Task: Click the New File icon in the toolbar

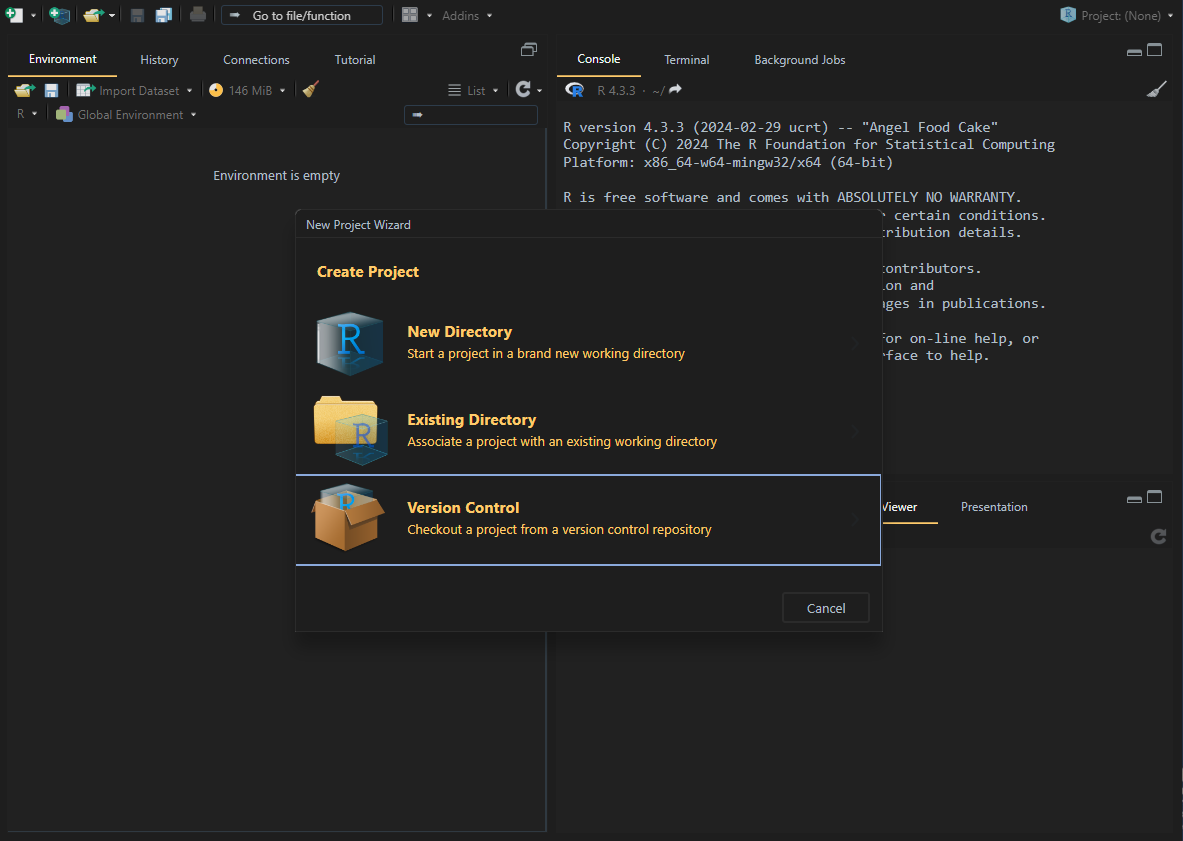Action: (x=14, y=14)
